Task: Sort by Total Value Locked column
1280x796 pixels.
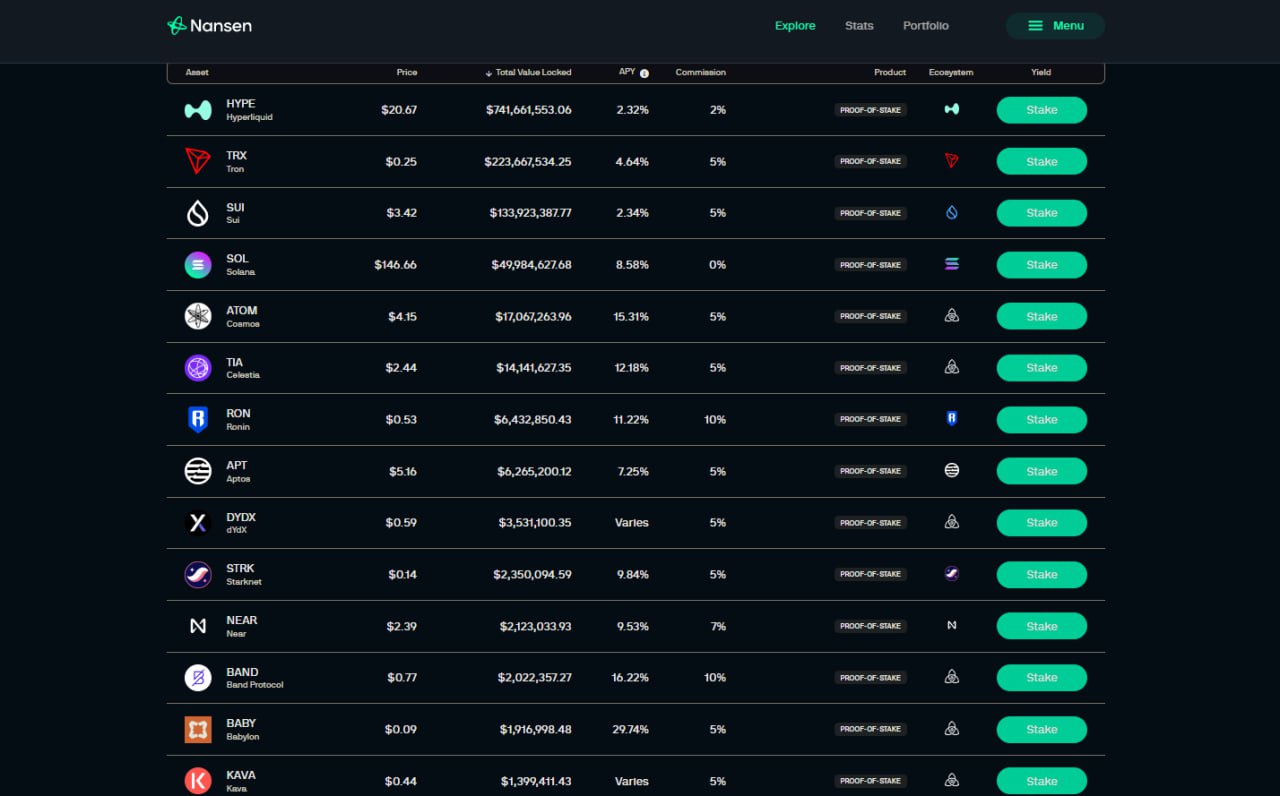Action: 528,73
